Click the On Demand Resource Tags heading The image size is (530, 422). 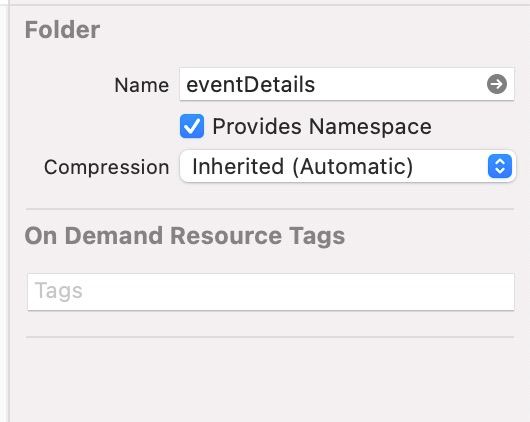click(185, 236)
